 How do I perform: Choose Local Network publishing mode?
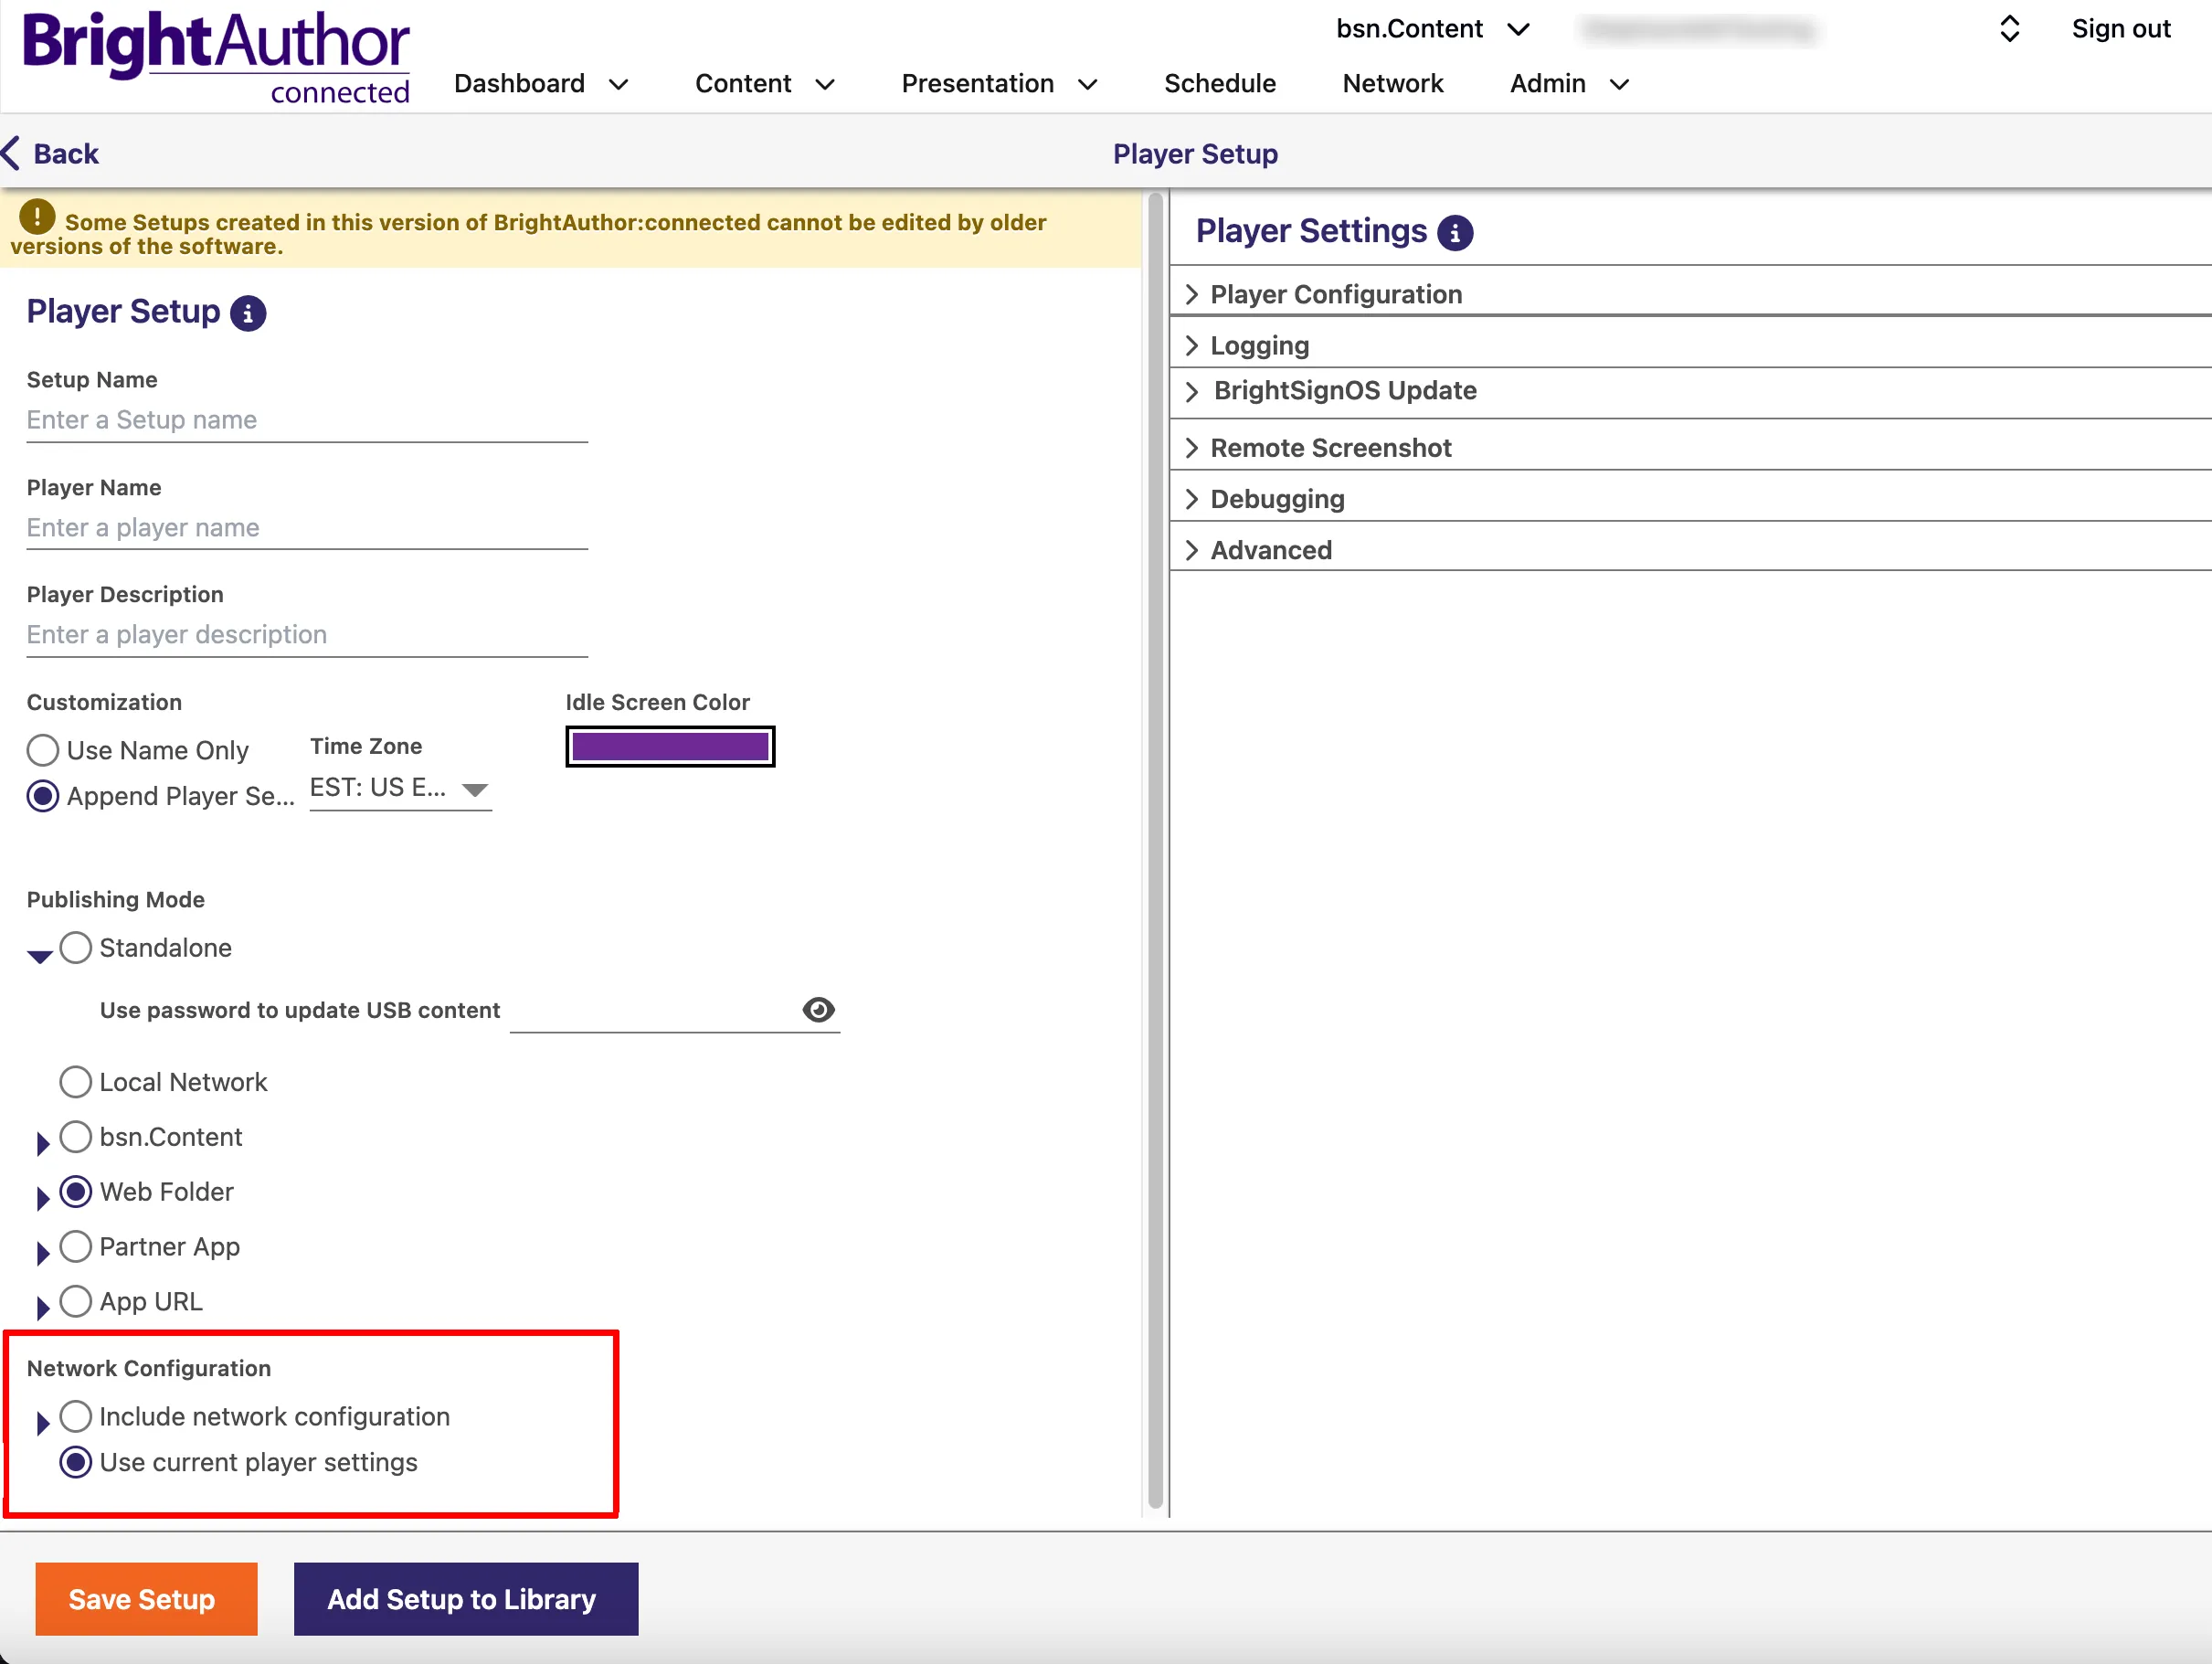[x=76, y=1082]
